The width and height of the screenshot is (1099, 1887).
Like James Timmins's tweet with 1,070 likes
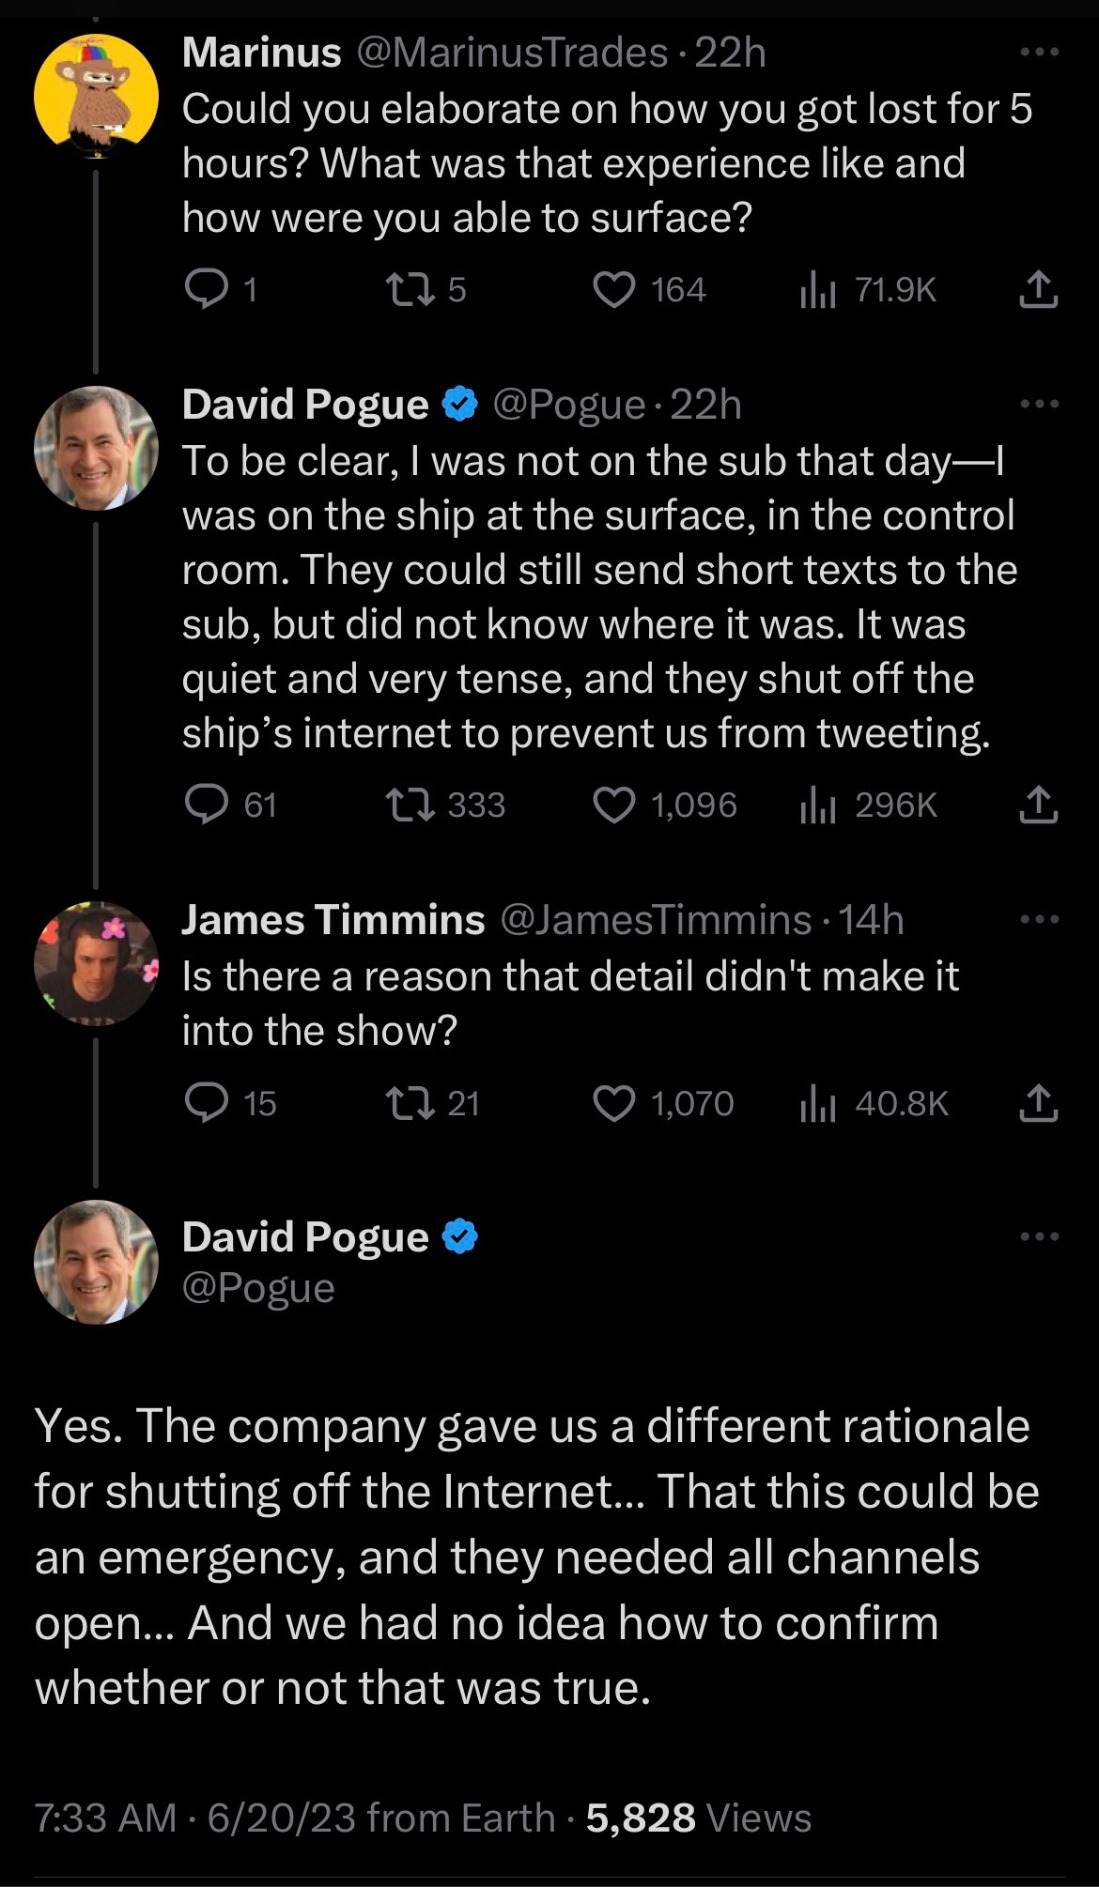coord(614,1103)
